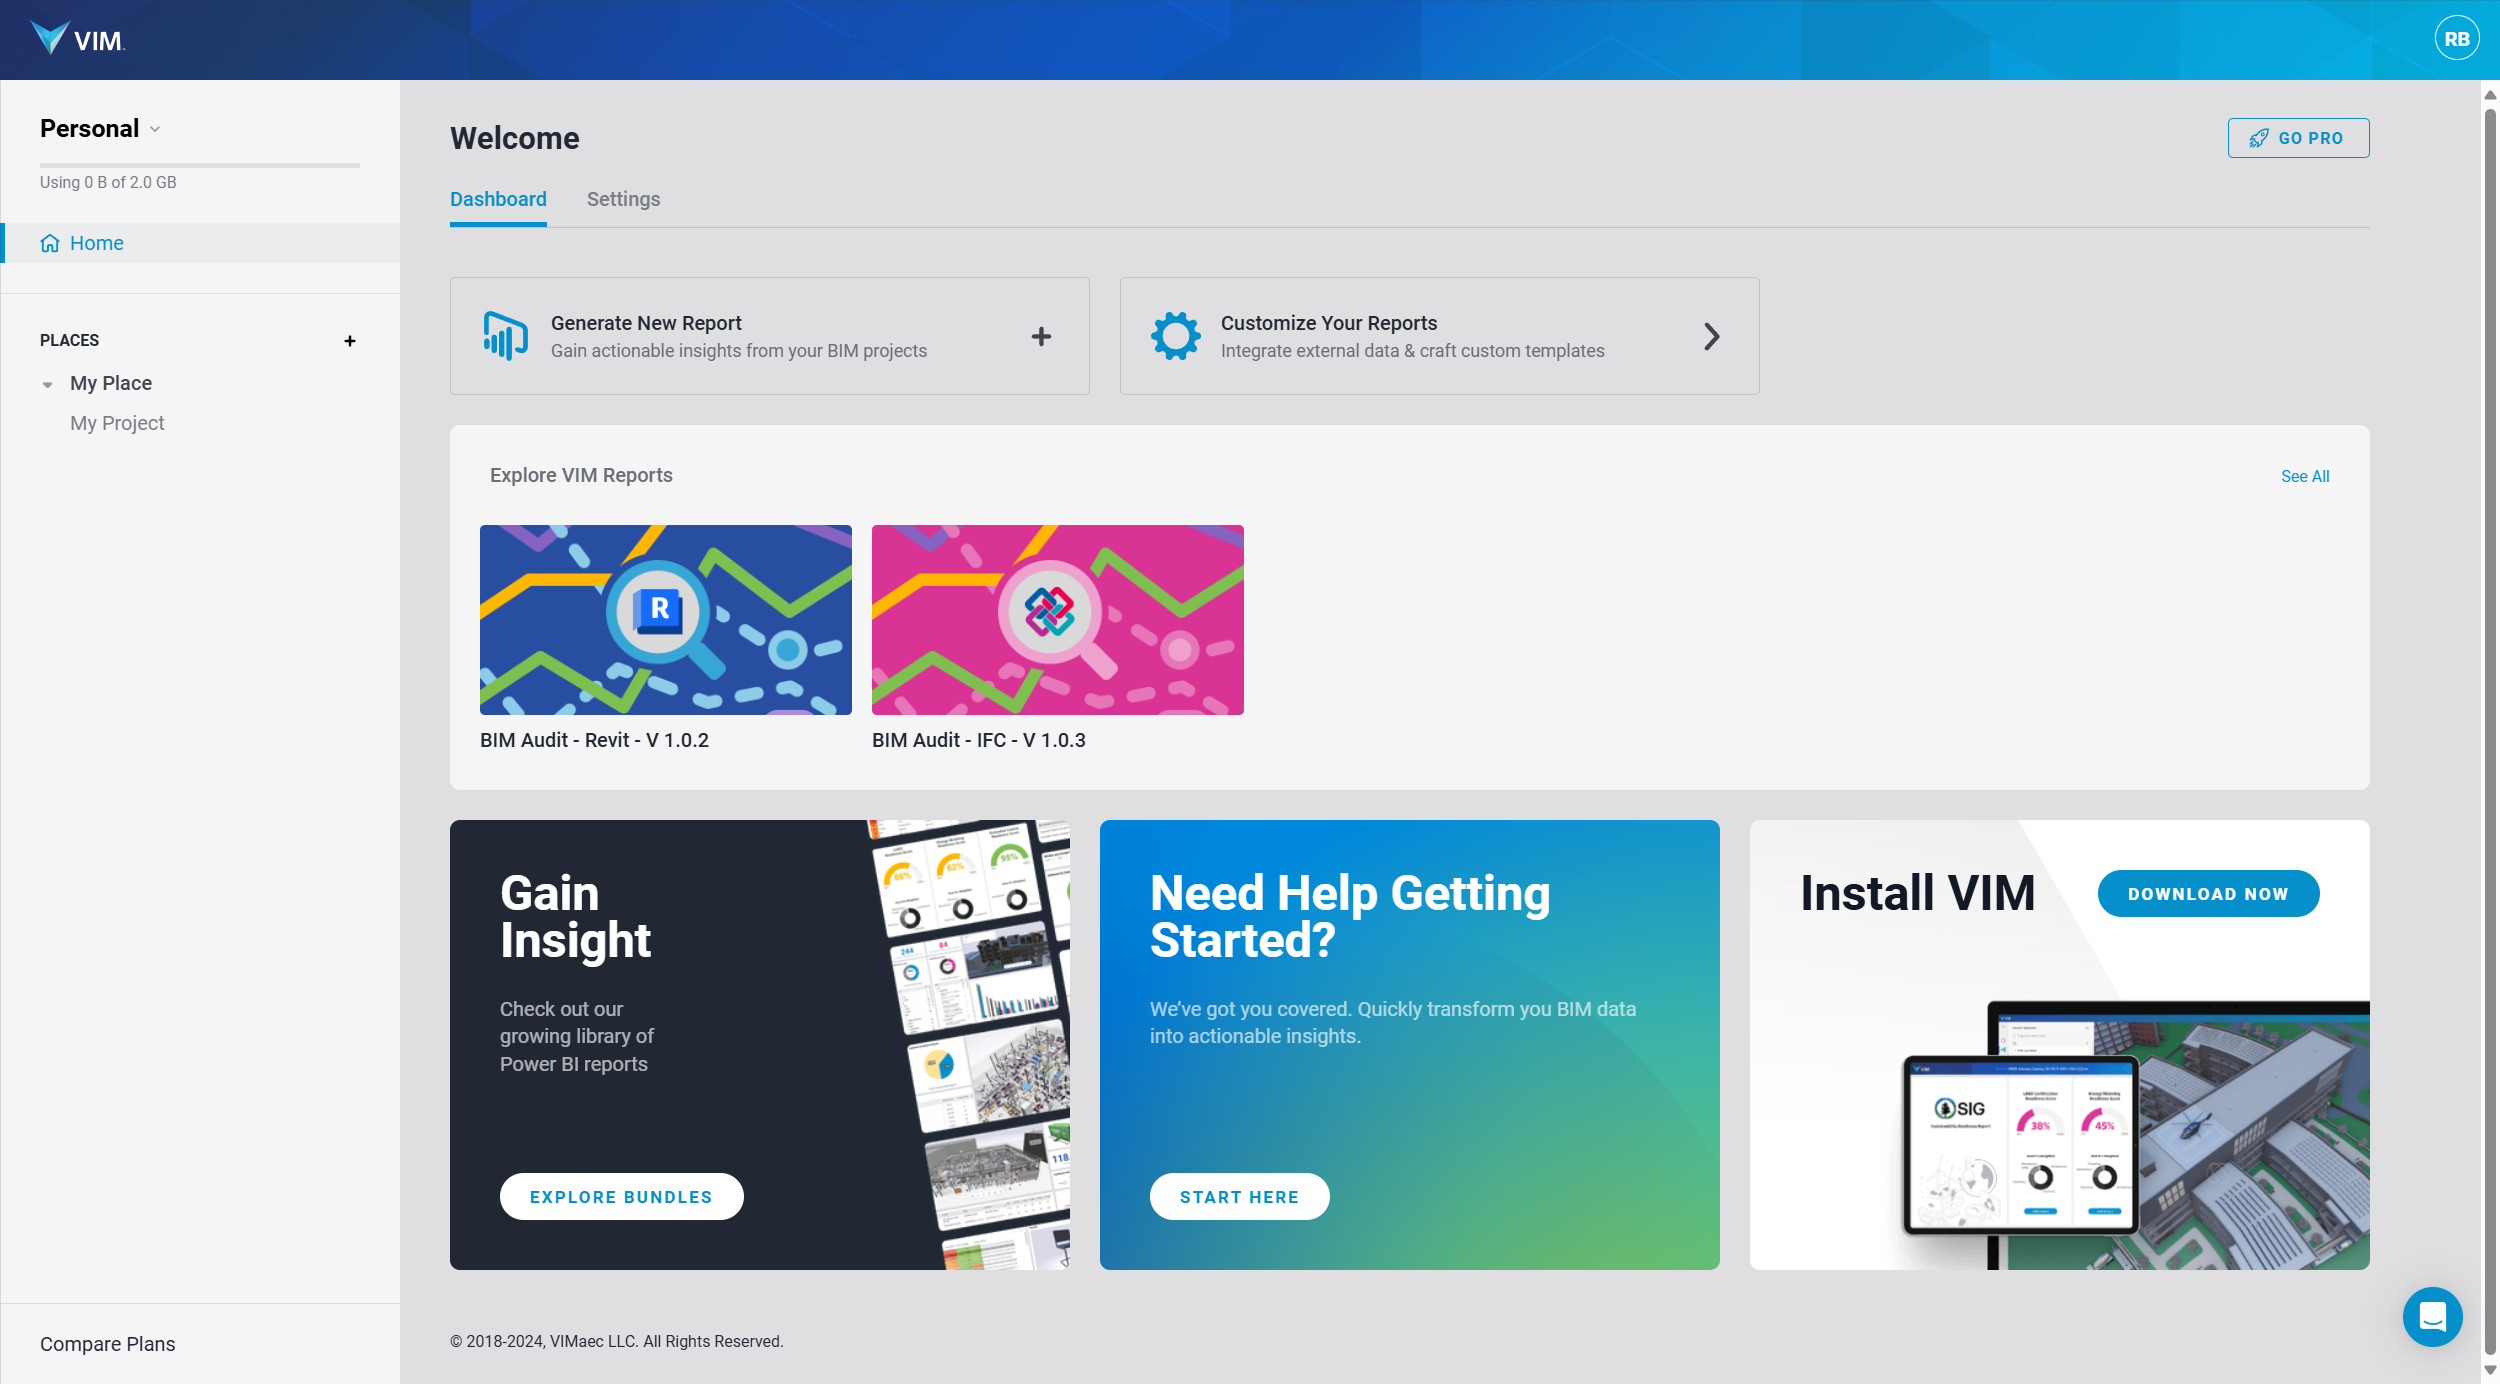Image resolution: width=2500 pixels, height=1384 pixels.
Task: Click the BIM Audit Revit report thumbnail
Action: pos(665,619)
